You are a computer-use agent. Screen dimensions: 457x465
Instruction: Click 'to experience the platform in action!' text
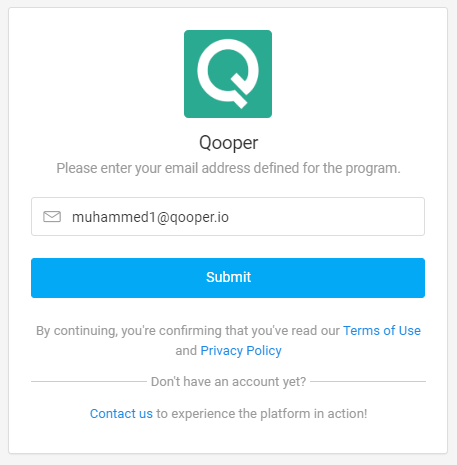(262, 414)
